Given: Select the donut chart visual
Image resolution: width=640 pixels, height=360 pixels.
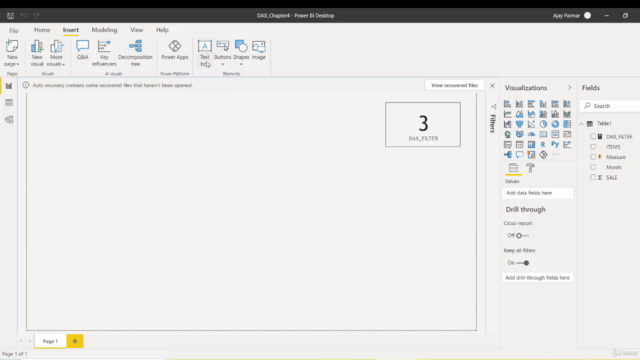Looking at the screenshot, I should [x=555, y=124].
